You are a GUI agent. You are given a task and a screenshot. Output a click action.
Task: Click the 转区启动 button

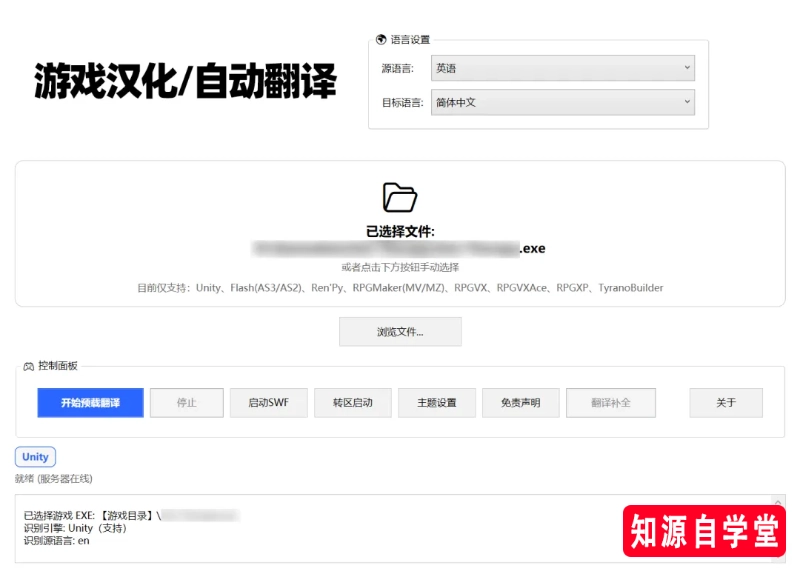(x=353, y=403)
